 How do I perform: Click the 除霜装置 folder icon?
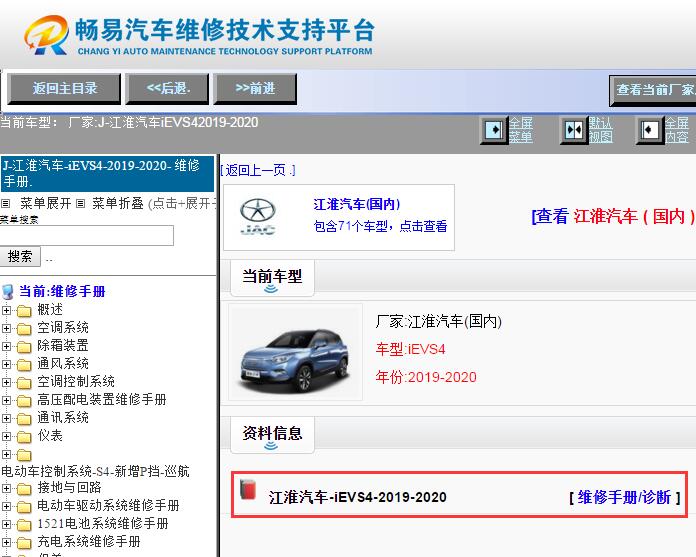point(24,346)
